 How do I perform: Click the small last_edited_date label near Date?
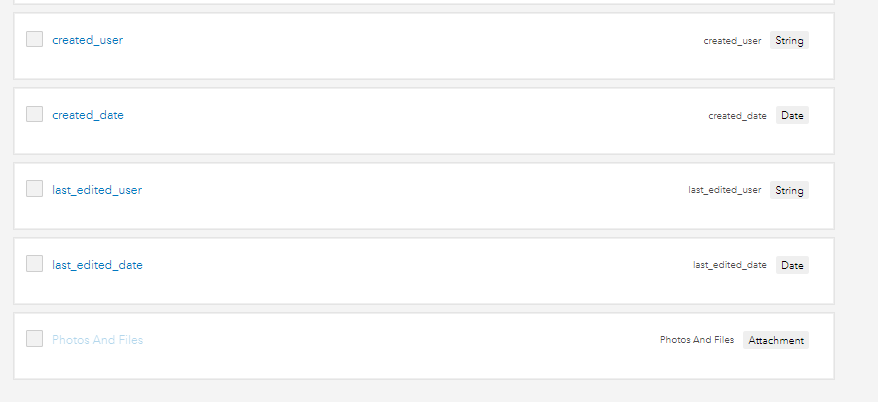[730, 265]
